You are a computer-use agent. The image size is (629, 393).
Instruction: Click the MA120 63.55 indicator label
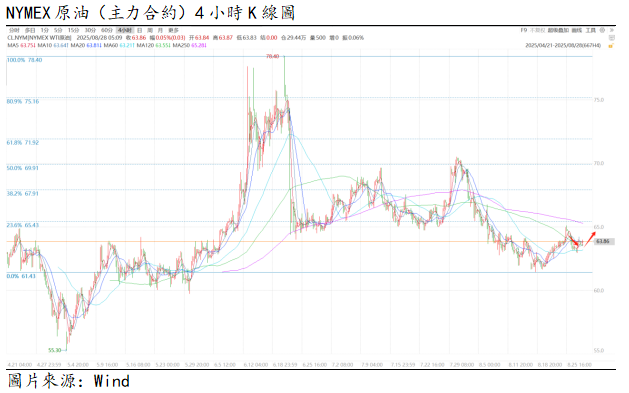tap(154, 46)
